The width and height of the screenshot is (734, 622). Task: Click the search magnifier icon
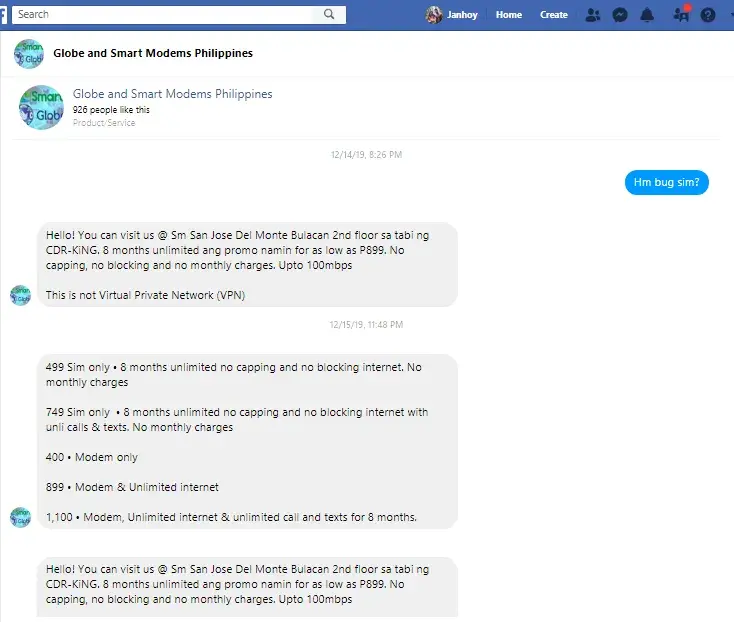(329, 14)
